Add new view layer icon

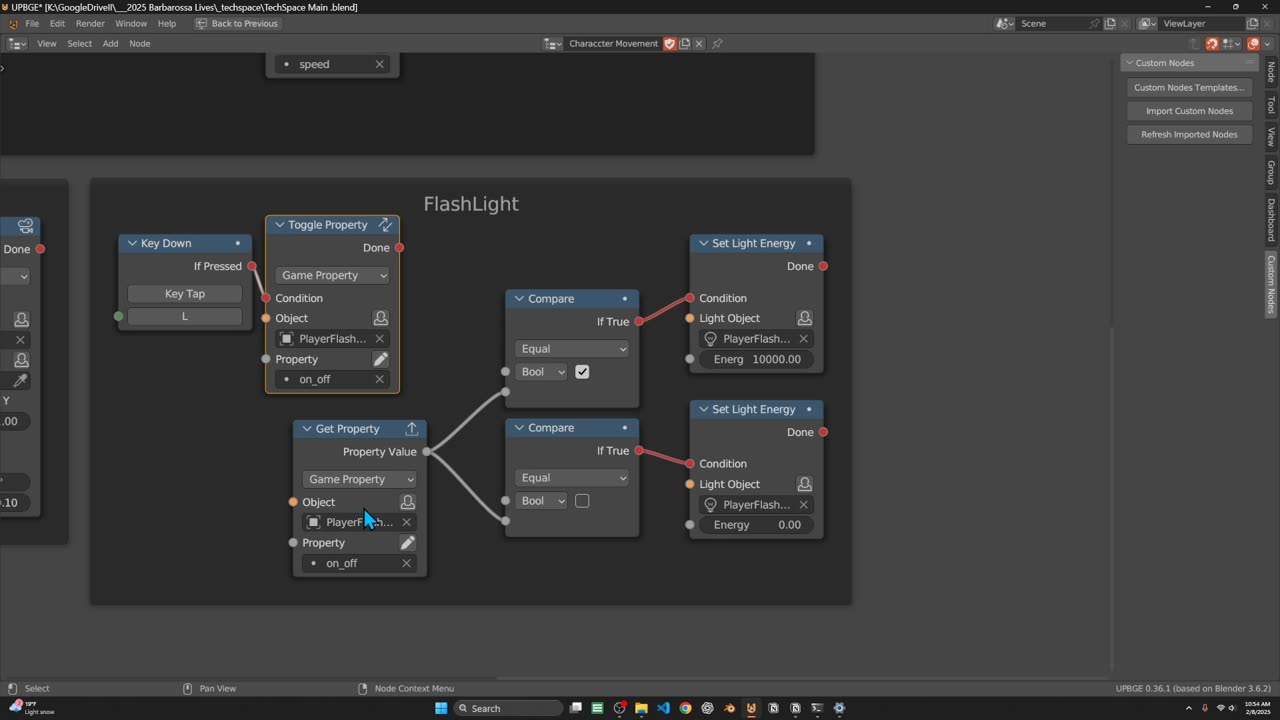(1252, 23)
